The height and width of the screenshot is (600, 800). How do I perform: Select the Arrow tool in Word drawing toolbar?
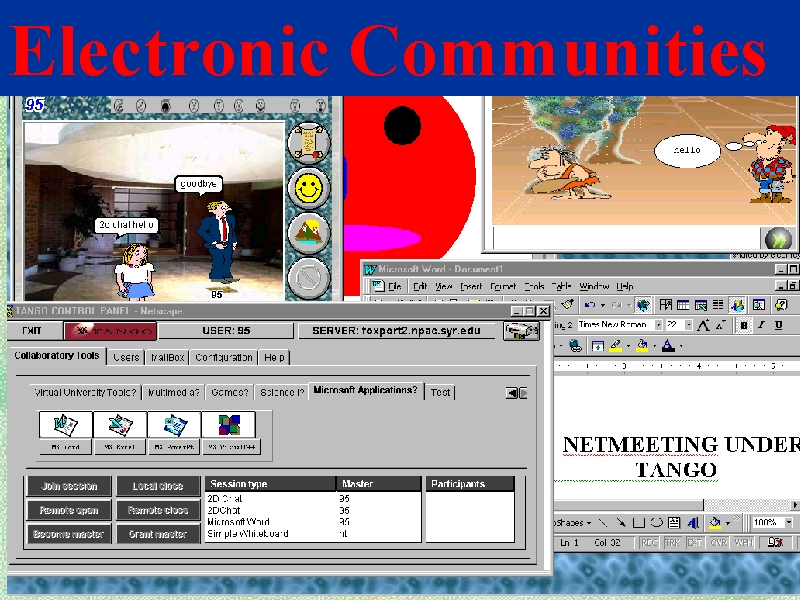click(620, 522)
